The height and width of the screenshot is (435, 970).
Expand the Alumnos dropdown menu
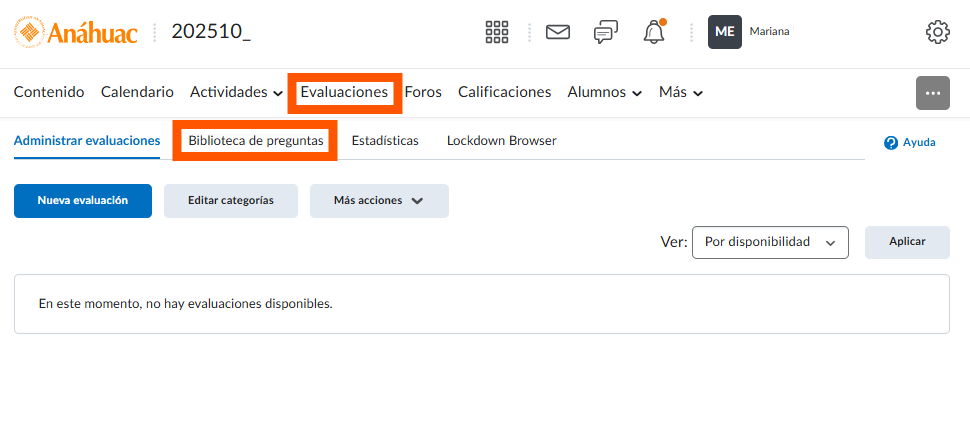tap(604, 92)
